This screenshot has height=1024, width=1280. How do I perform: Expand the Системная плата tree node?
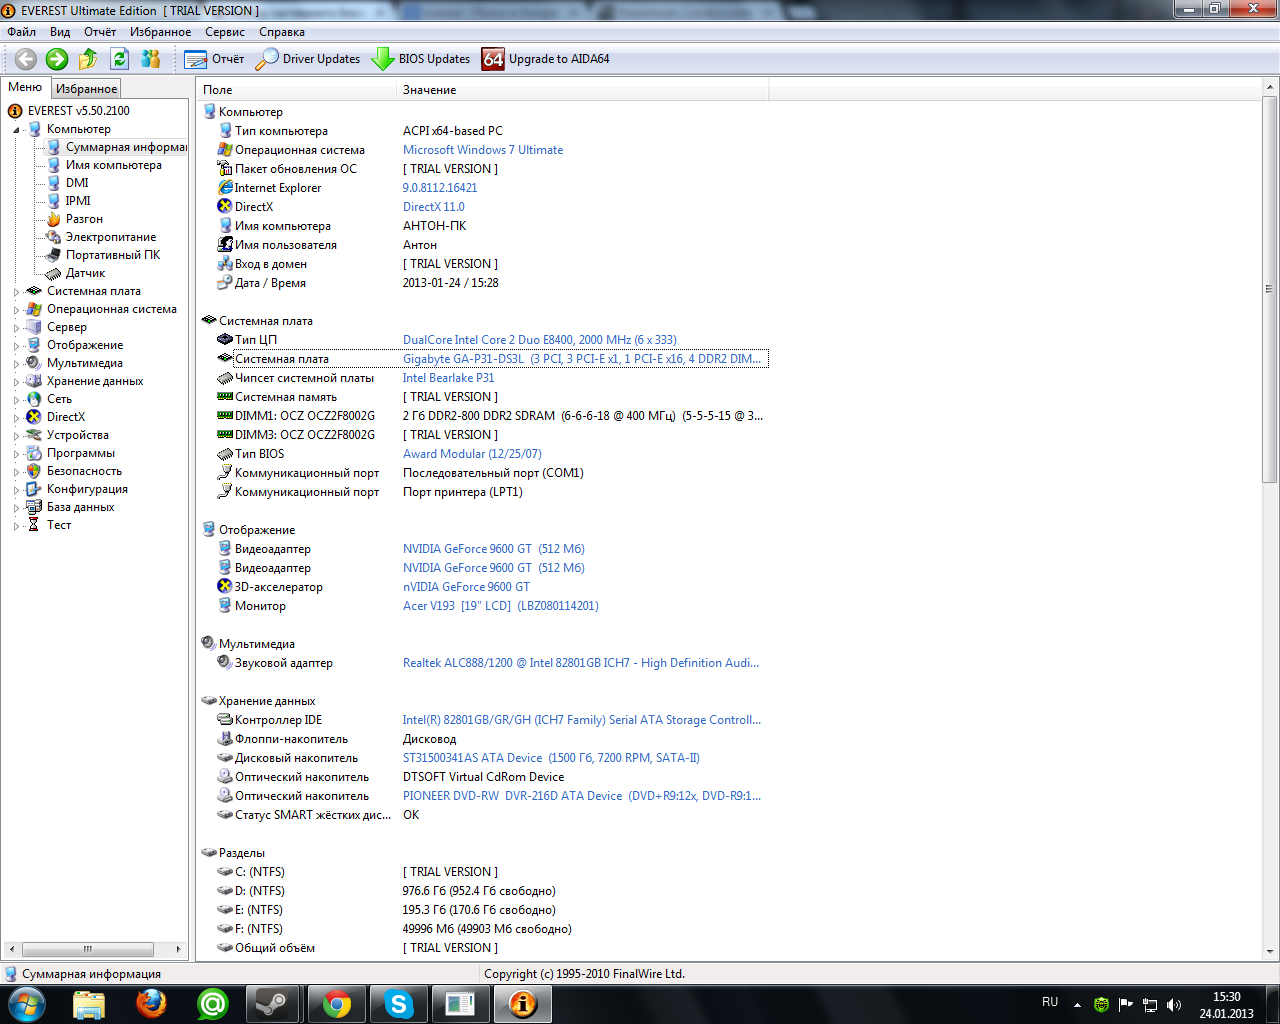pos(16,292)
